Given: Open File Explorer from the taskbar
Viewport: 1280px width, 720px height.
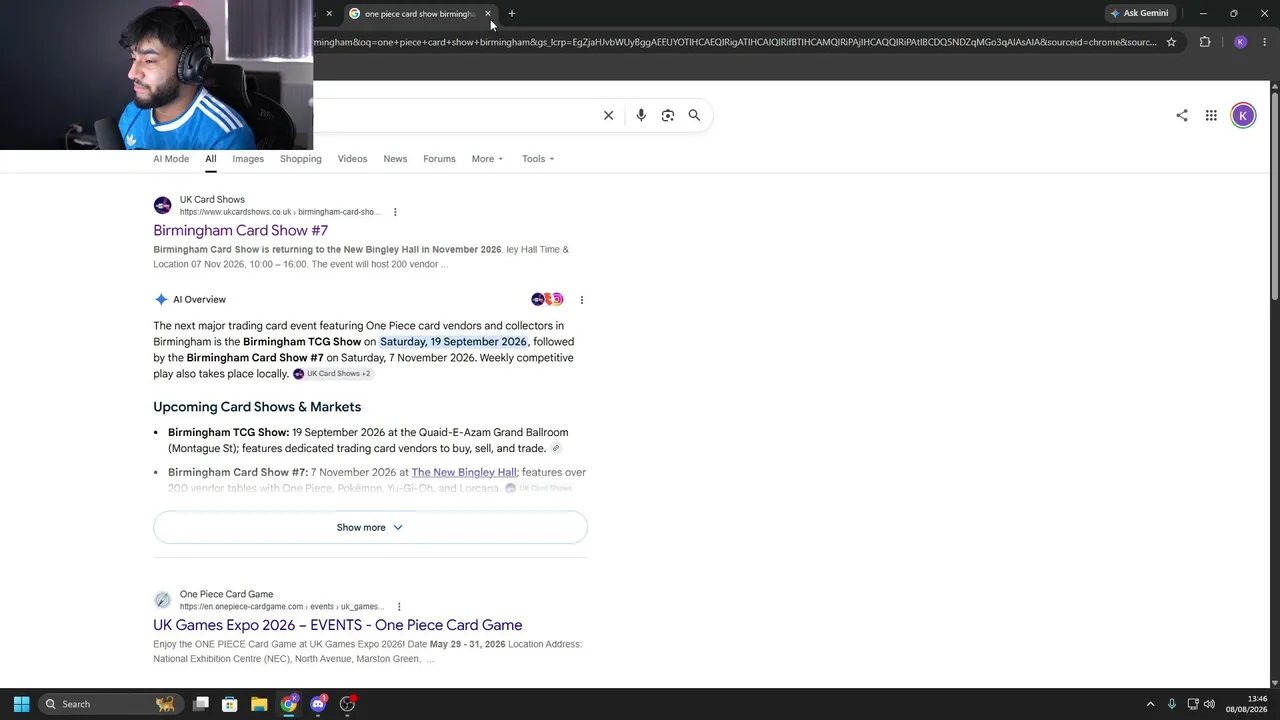Looking at the screenshot, I should 259,704.
